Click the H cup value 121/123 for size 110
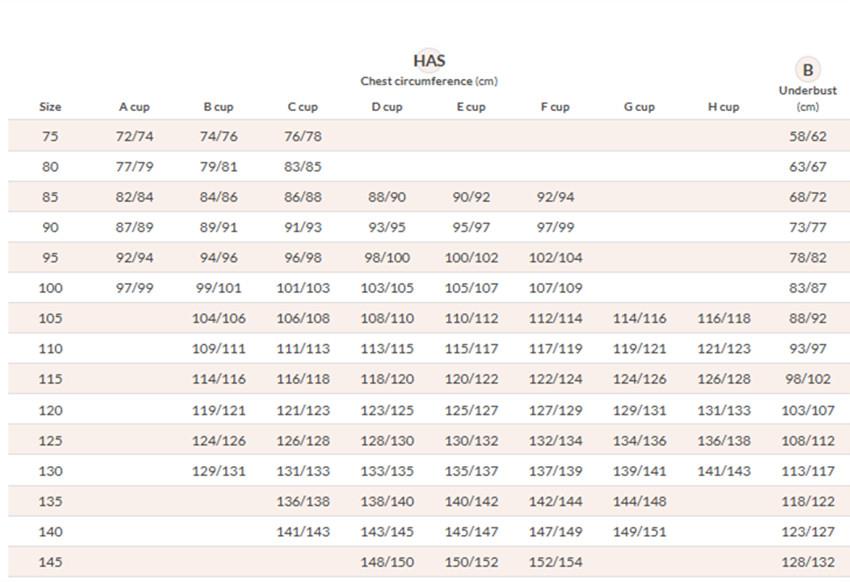This screenshot has height=582, width=850. tap(723, 349)
